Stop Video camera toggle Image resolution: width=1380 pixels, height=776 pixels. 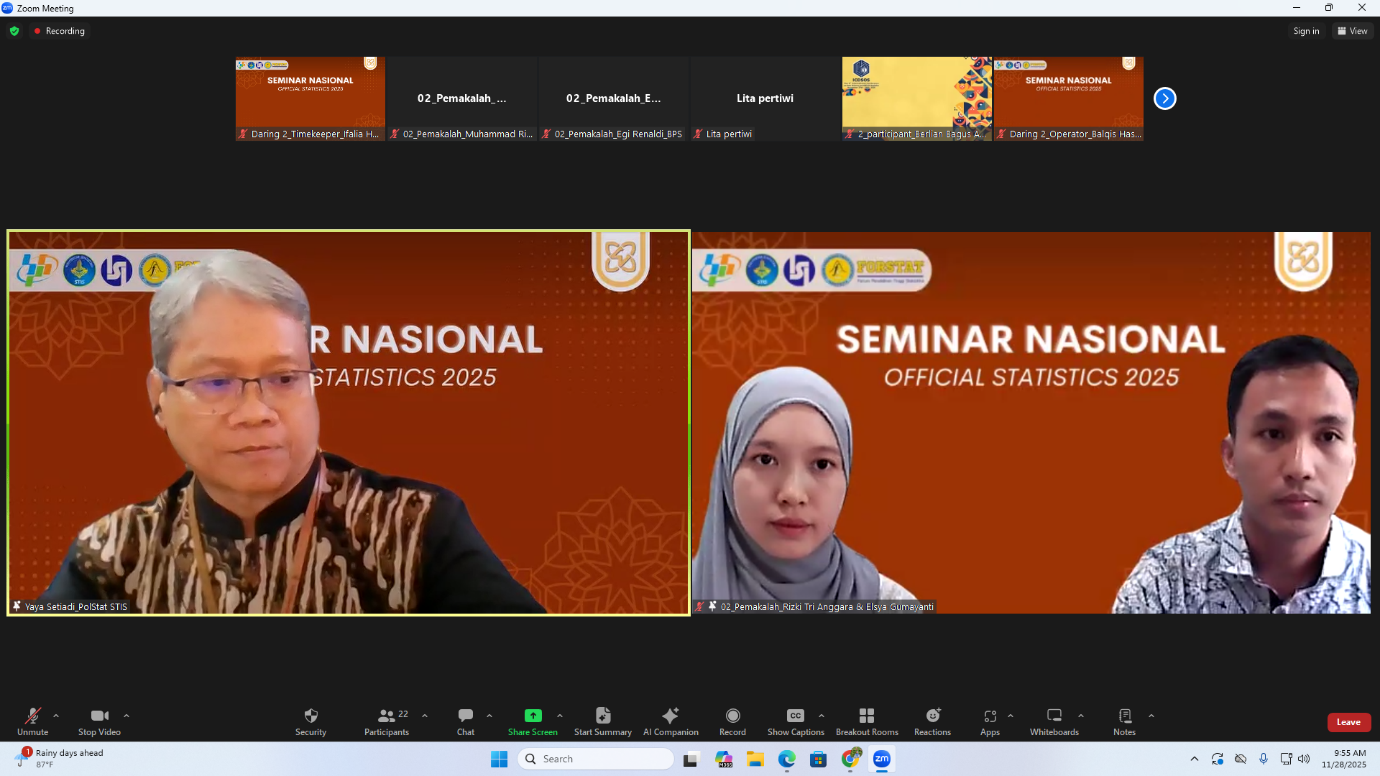pyautogui.click(x=99, y=720)
